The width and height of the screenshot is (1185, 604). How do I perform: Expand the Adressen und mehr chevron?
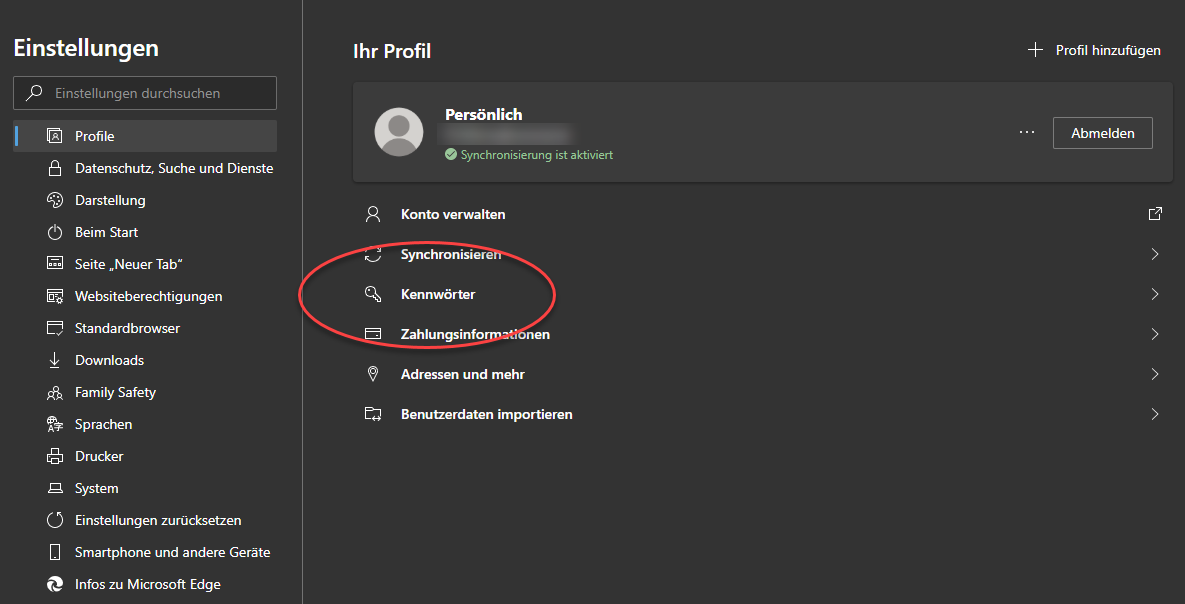tap(1155, 374)
